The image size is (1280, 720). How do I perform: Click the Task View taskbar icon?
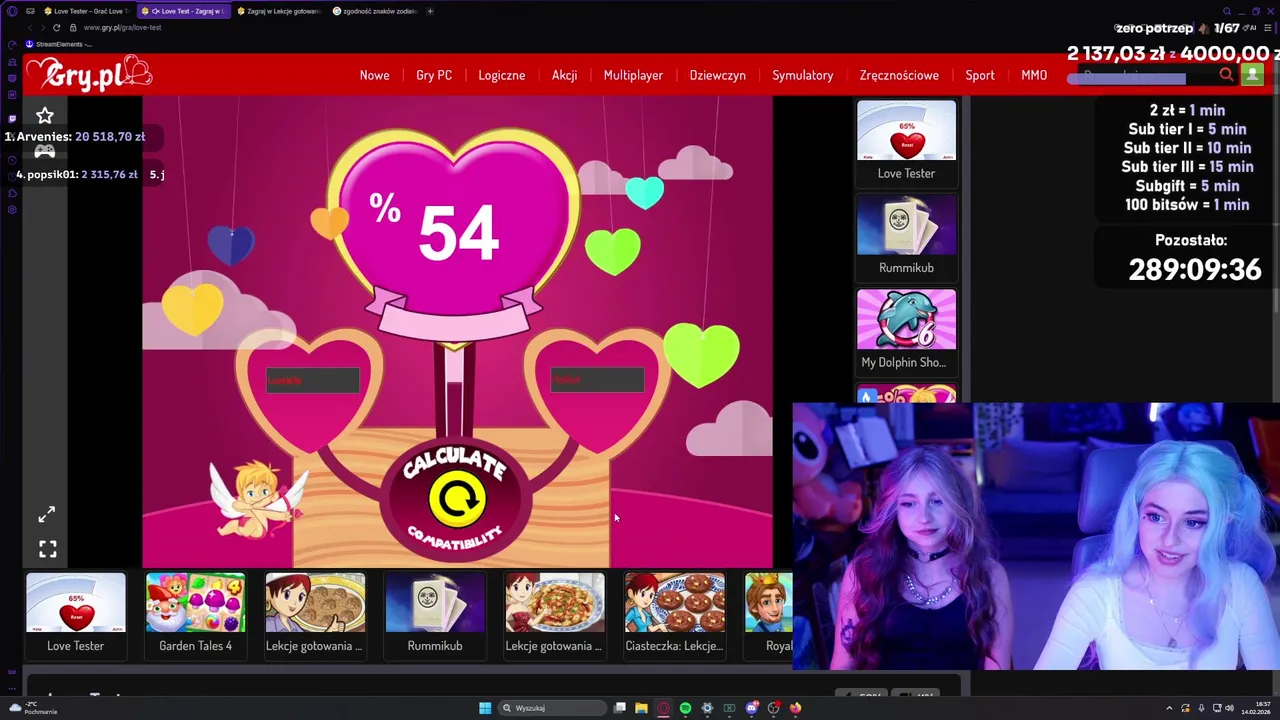coord(620,708)
